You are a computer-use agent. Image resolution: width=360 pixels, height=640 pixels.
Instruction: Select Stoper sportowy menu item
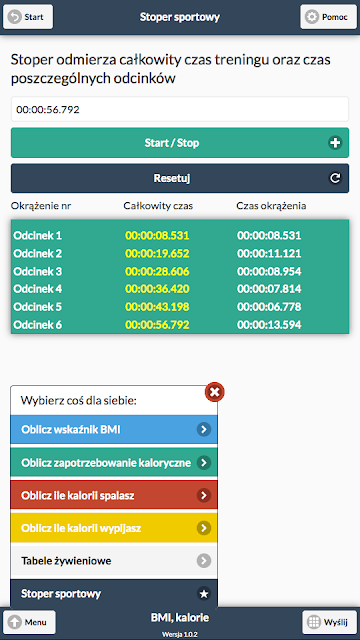pos(114,593)
